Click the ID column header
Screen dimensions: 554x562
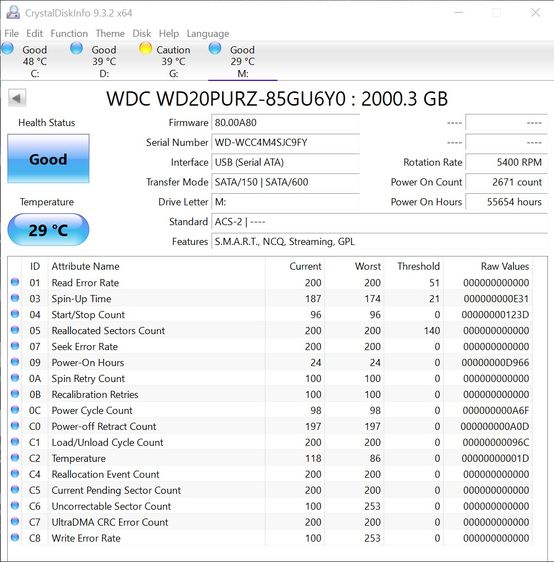[x=35, y=266]
